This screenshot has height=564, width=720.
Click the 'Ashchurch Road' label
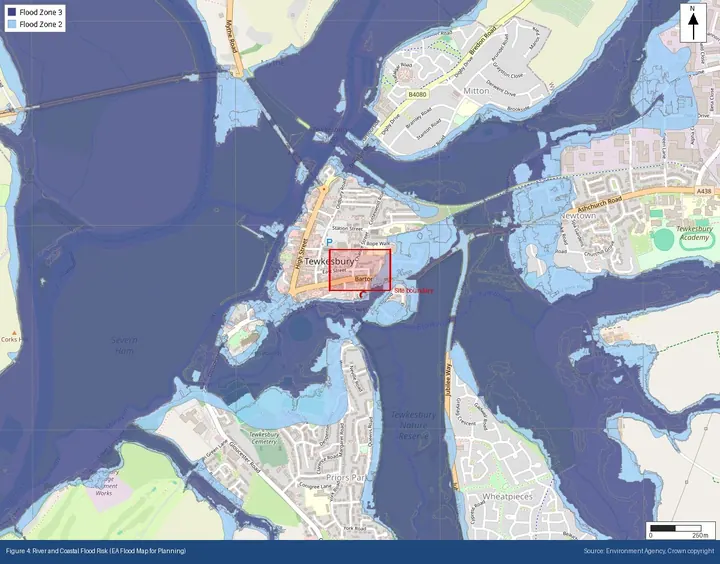point(599,204)
